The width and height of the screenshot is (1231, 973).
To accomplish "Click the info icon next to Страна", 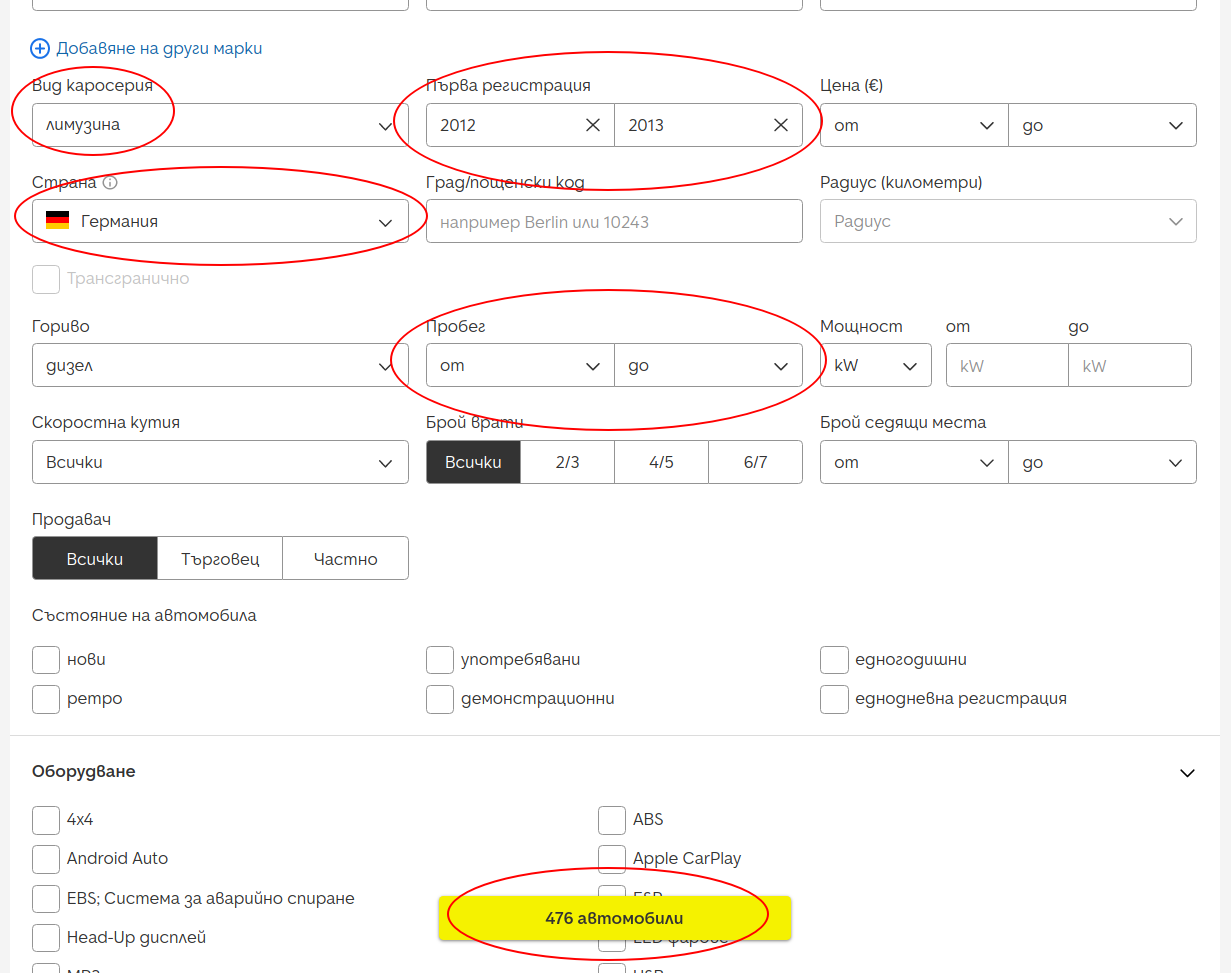I will (110, 183).
